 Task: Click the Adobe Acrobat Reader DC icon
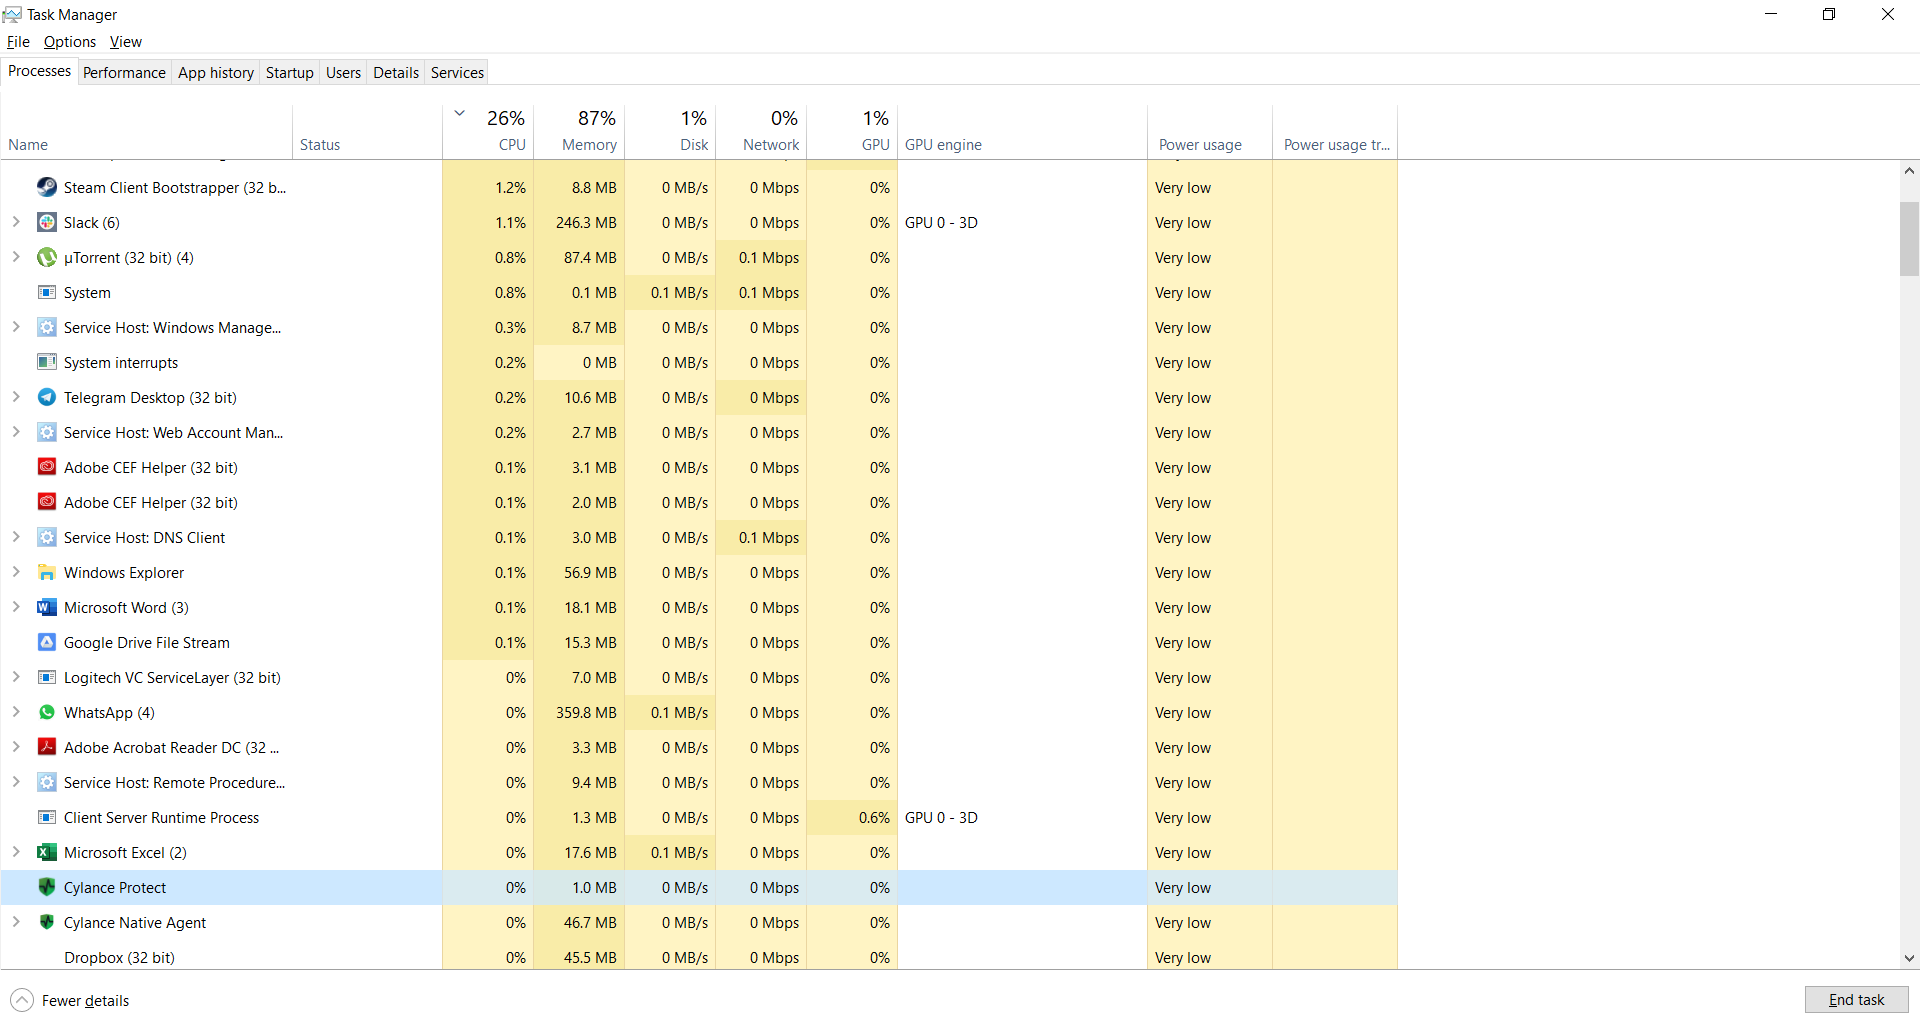(47, 747)
